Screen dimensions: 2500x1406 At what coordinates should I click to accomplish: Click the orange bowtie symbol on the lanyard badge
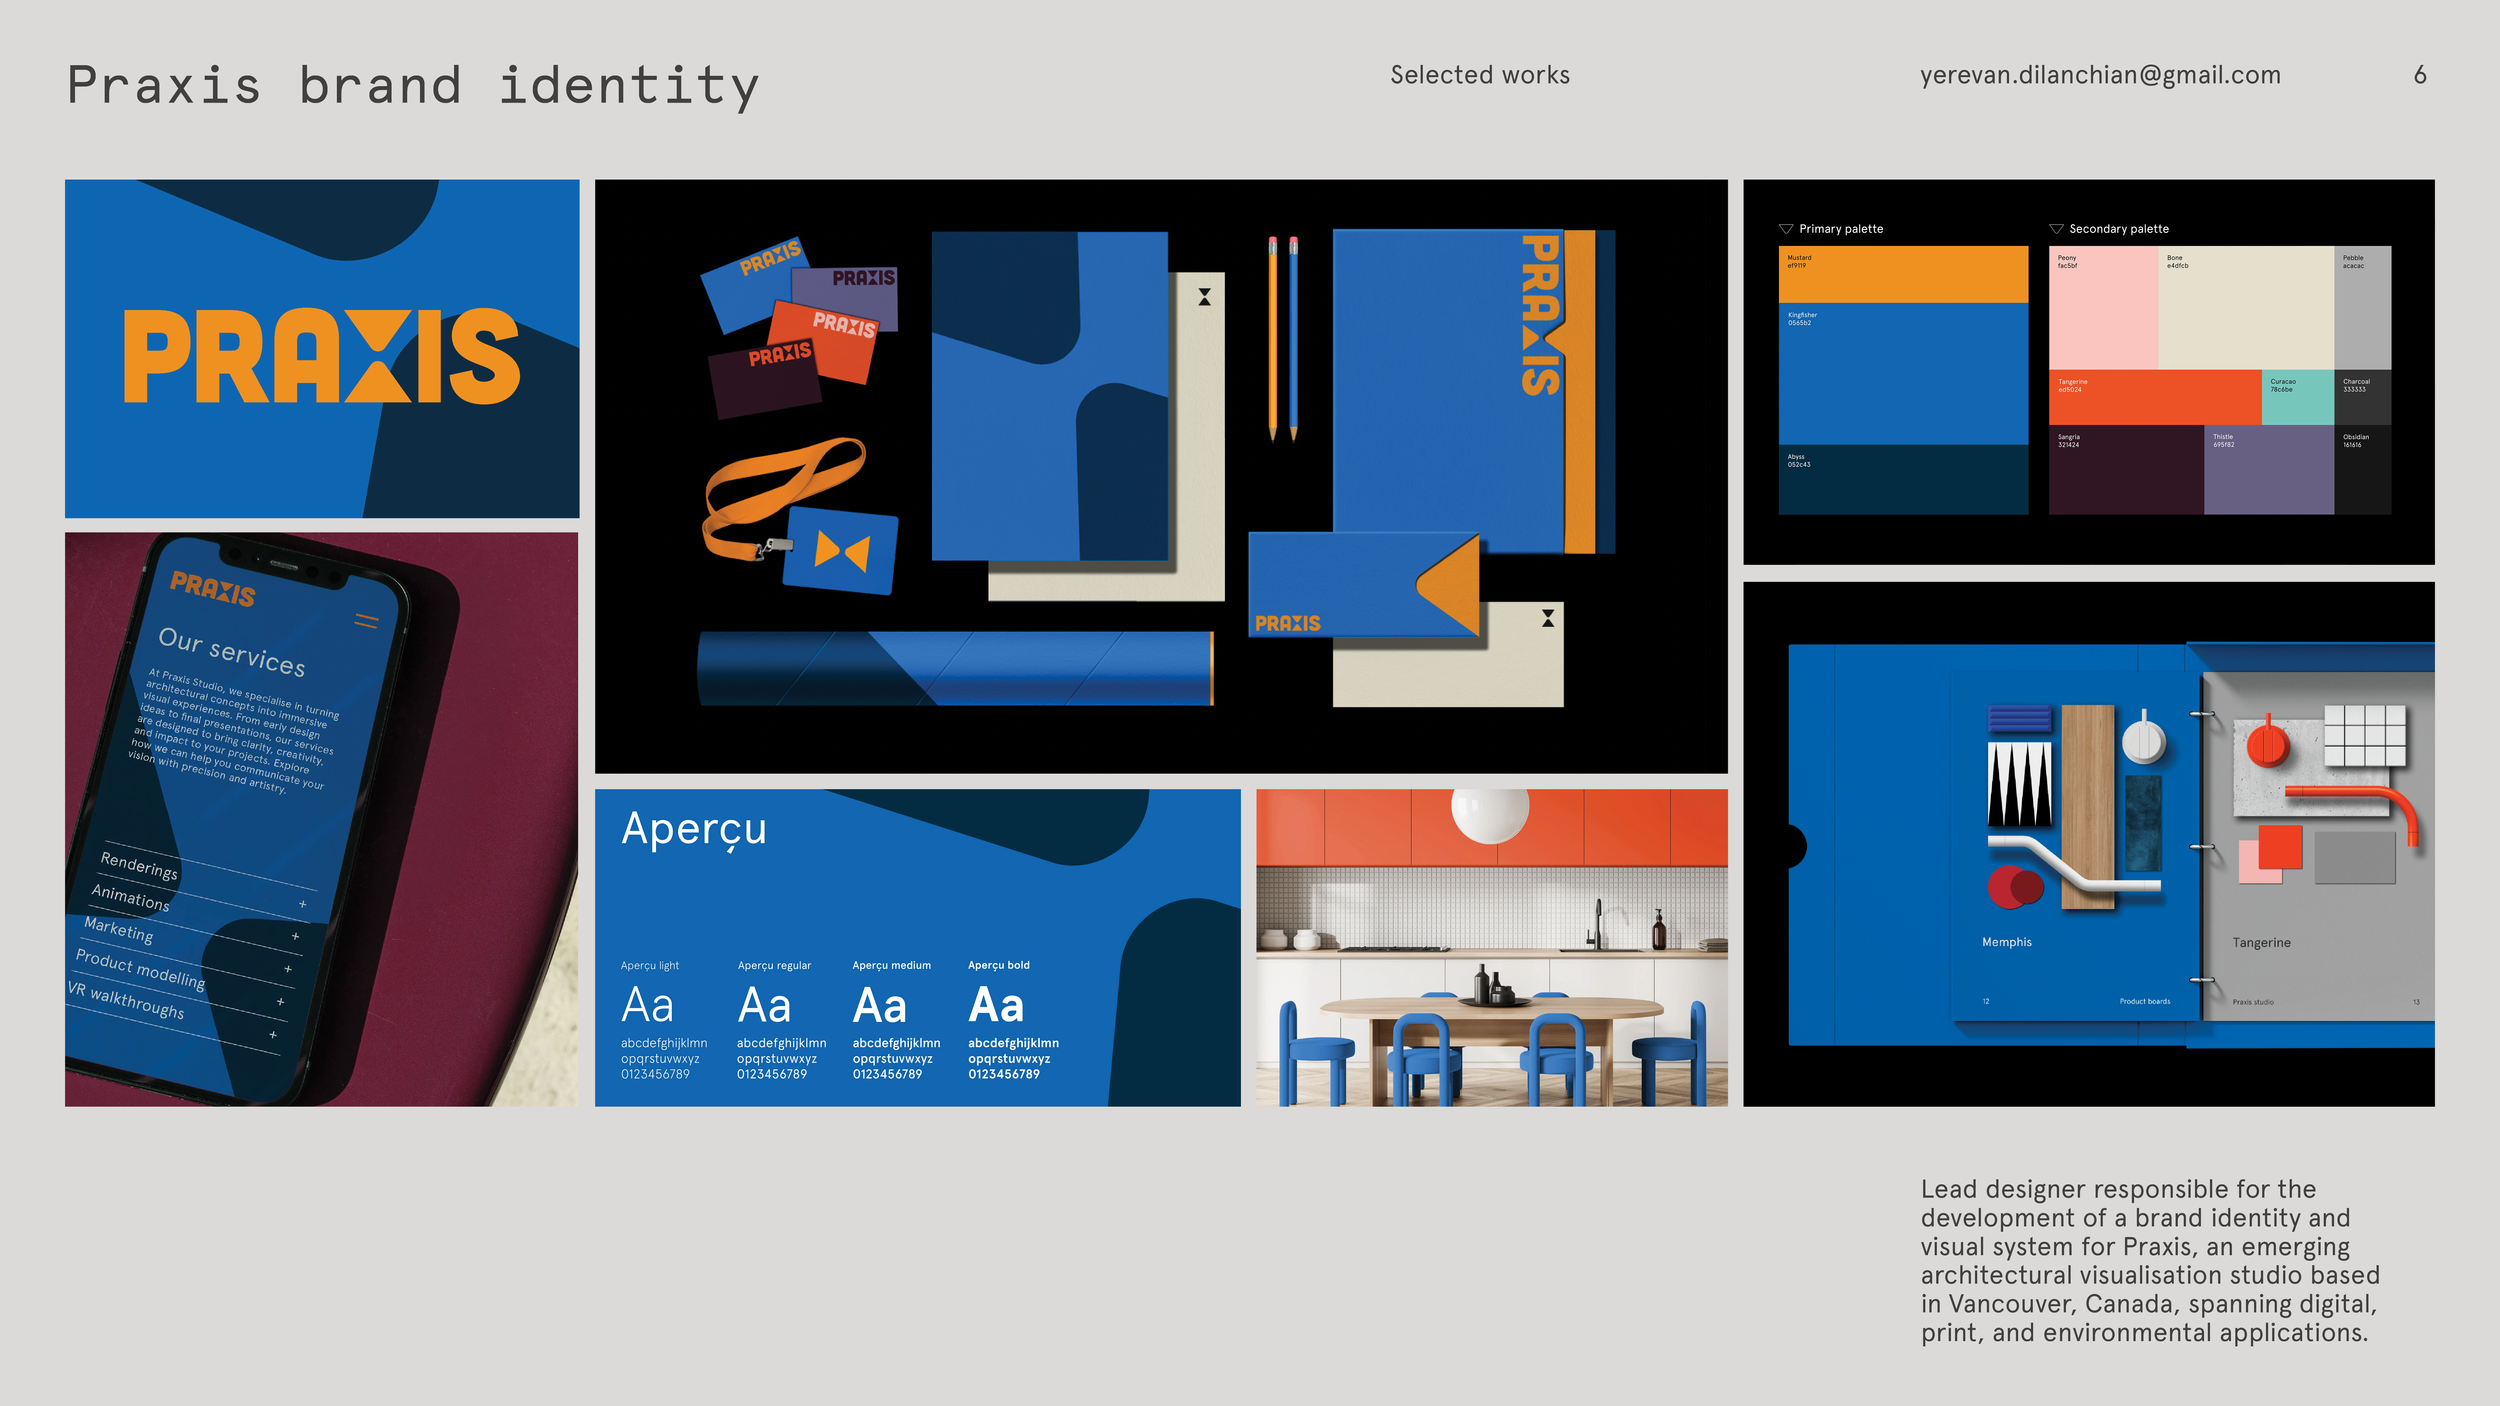842,552
